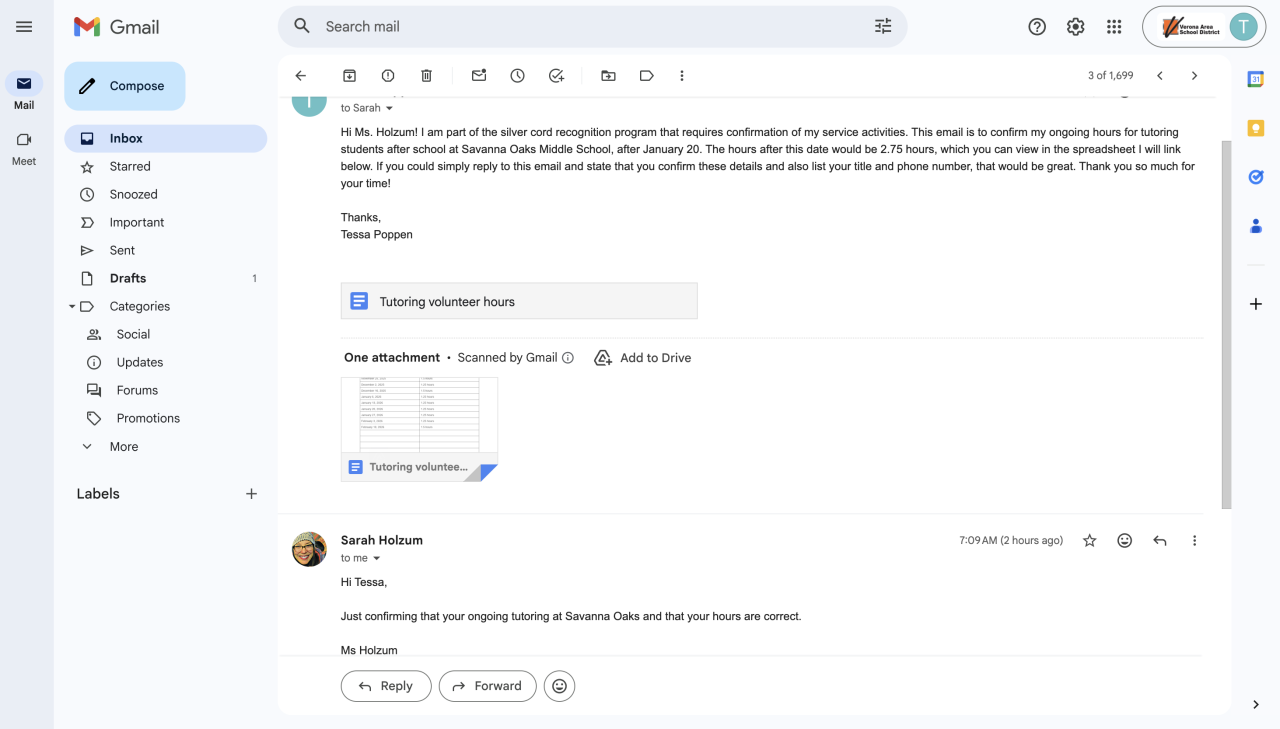Report this email as spam
This screenshot has width=1280, height=729.
(x=388, y=76)
